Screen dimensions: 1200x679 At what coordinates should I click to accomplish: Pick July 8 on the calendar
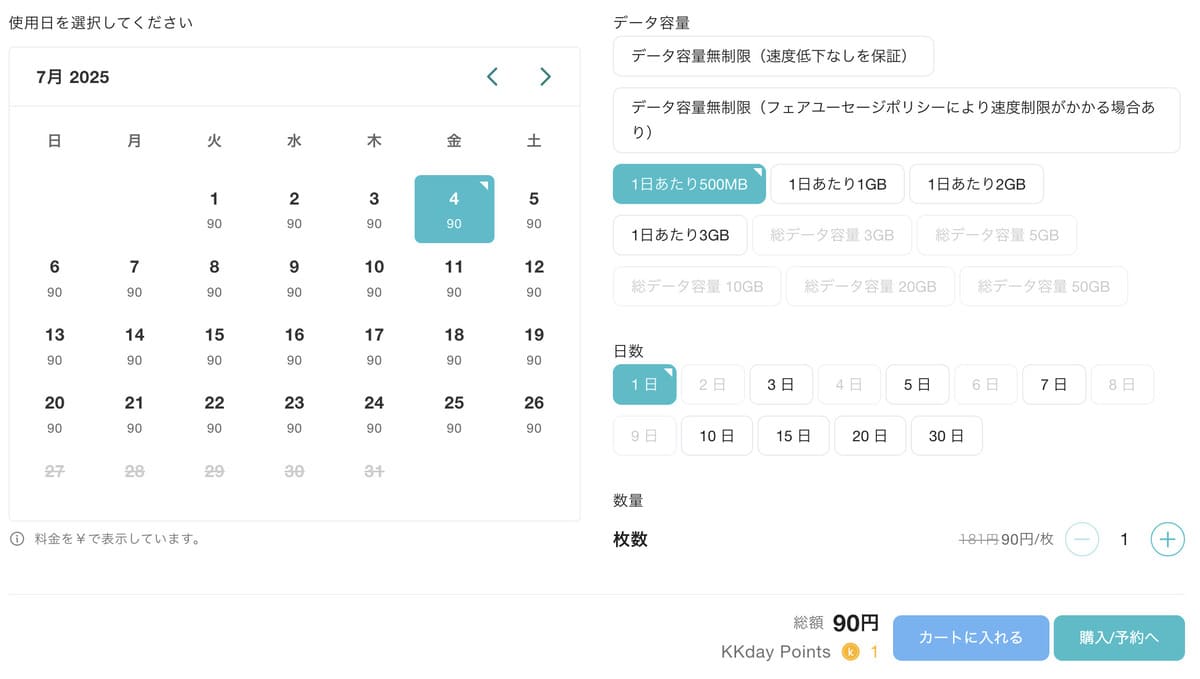(x=214, y=277)
